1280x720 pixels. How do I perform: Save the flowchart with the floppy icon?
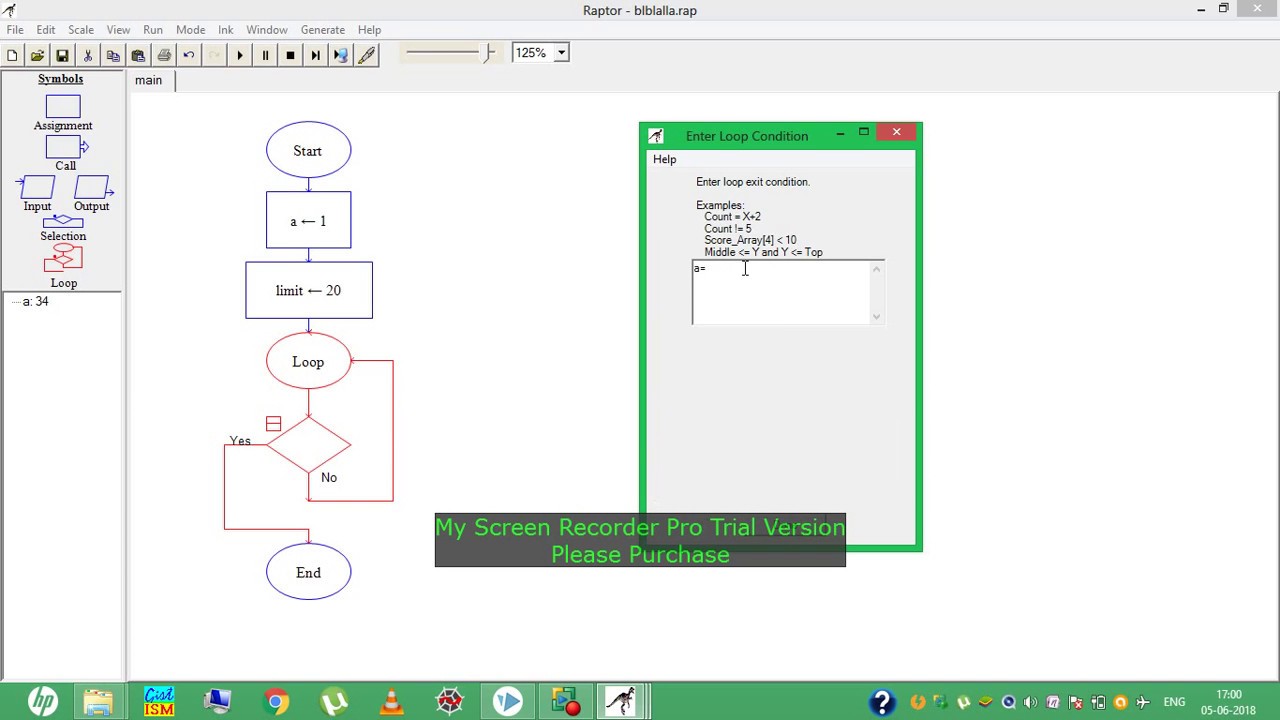(62, 56)
